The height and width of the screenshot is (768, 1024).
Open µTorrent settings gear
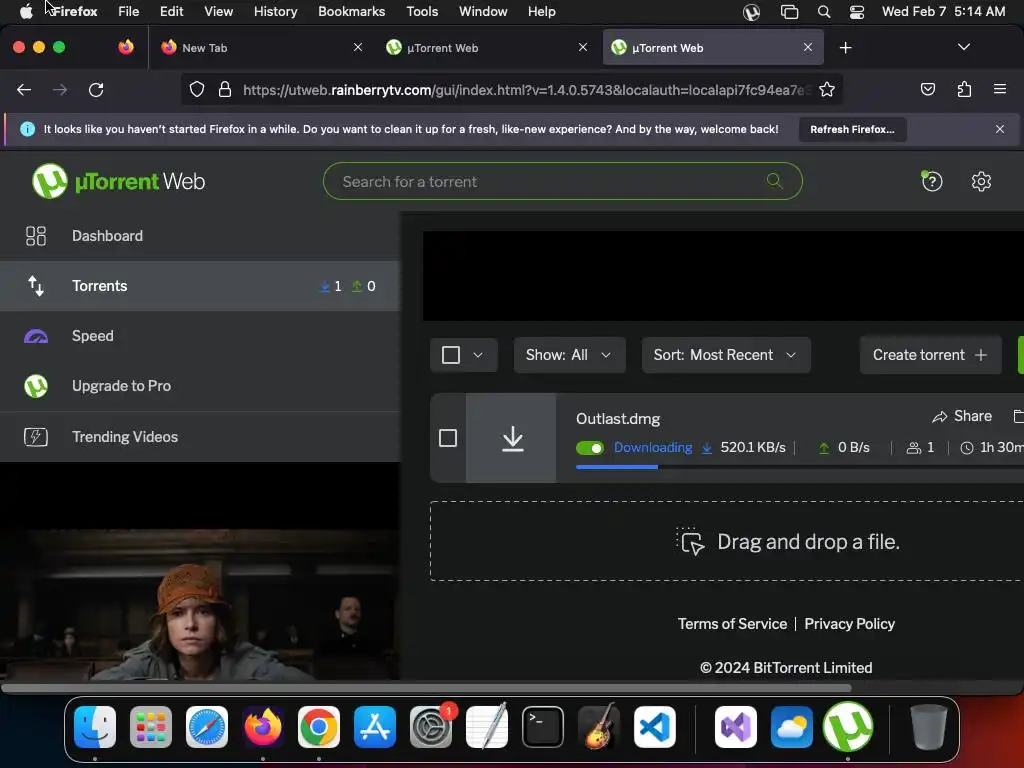pyautogui.click(x=981, y=181)
